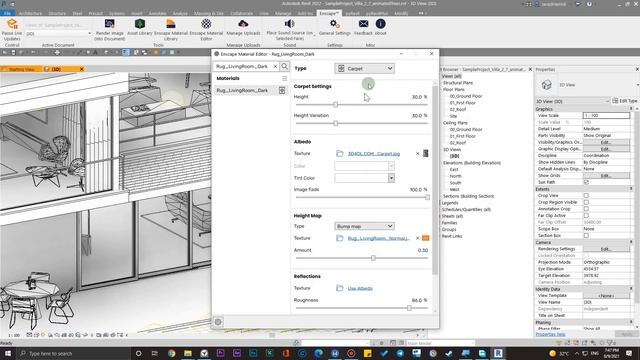The image size is (640, 360).
Task: Enable the Section Box checkbox
Action: coord(586,236)
